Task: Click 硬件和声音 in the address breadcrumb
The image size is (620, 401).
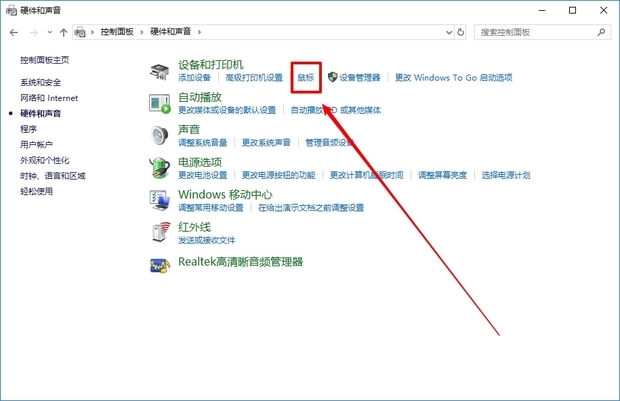Action: [170, 32]
